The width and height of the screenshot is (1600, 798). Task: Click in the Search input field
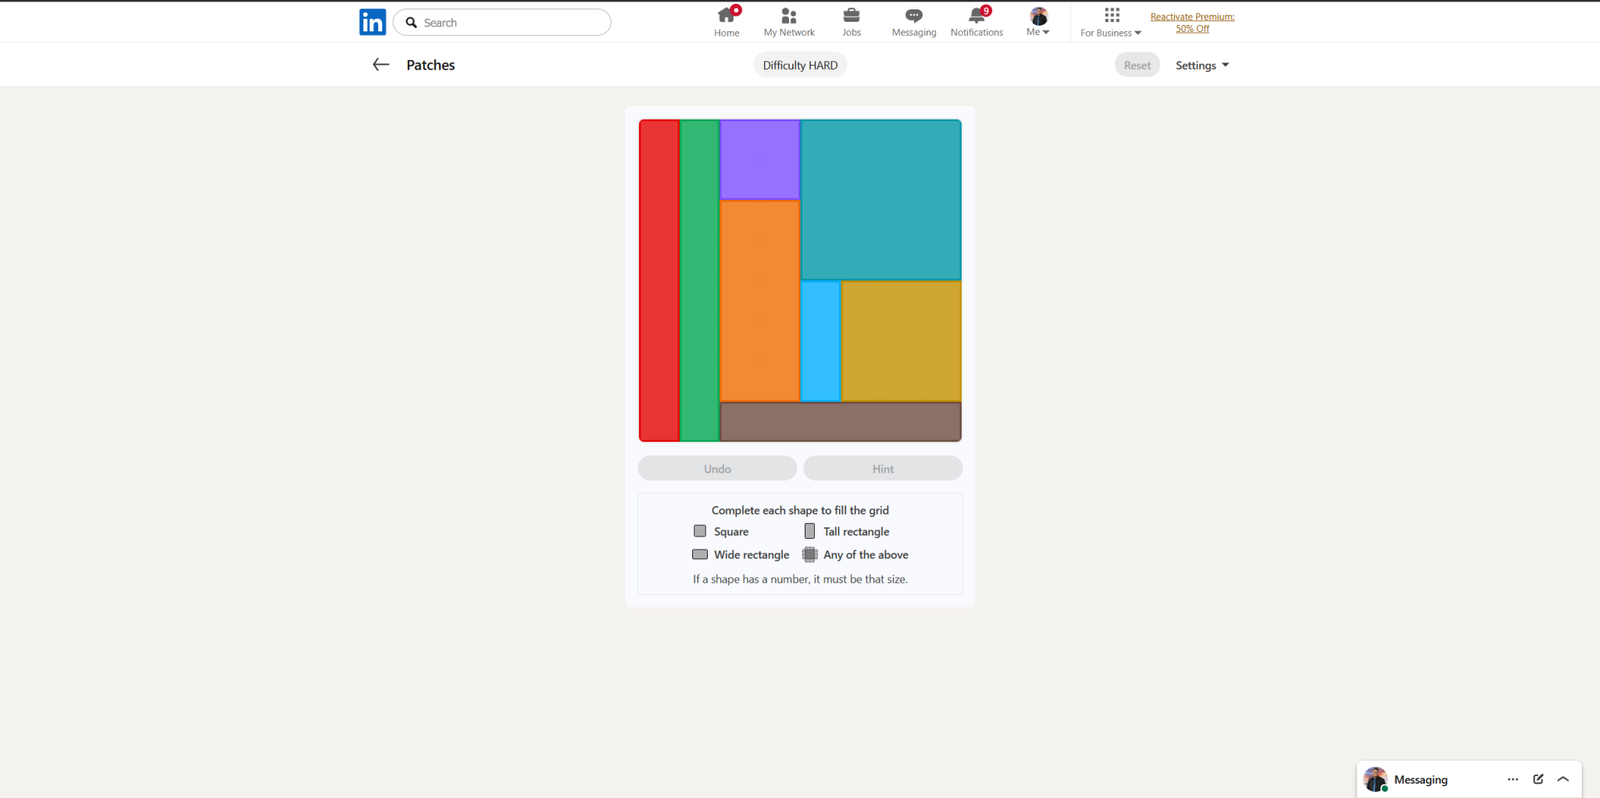[510, 22]
